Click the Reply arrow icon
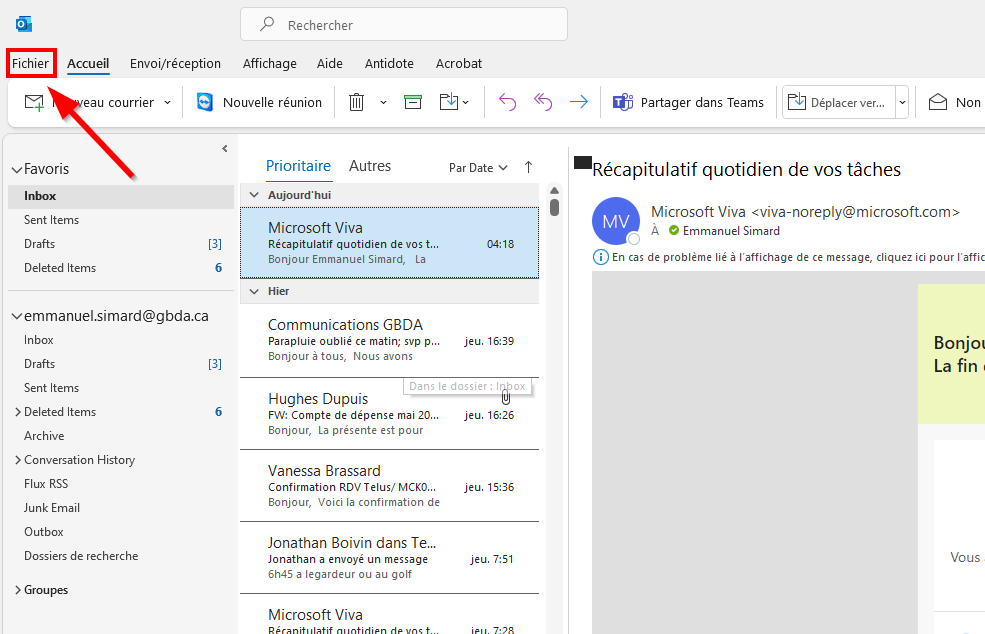The image size is (985, 634). pyautogui.click(x=507, y=102)
